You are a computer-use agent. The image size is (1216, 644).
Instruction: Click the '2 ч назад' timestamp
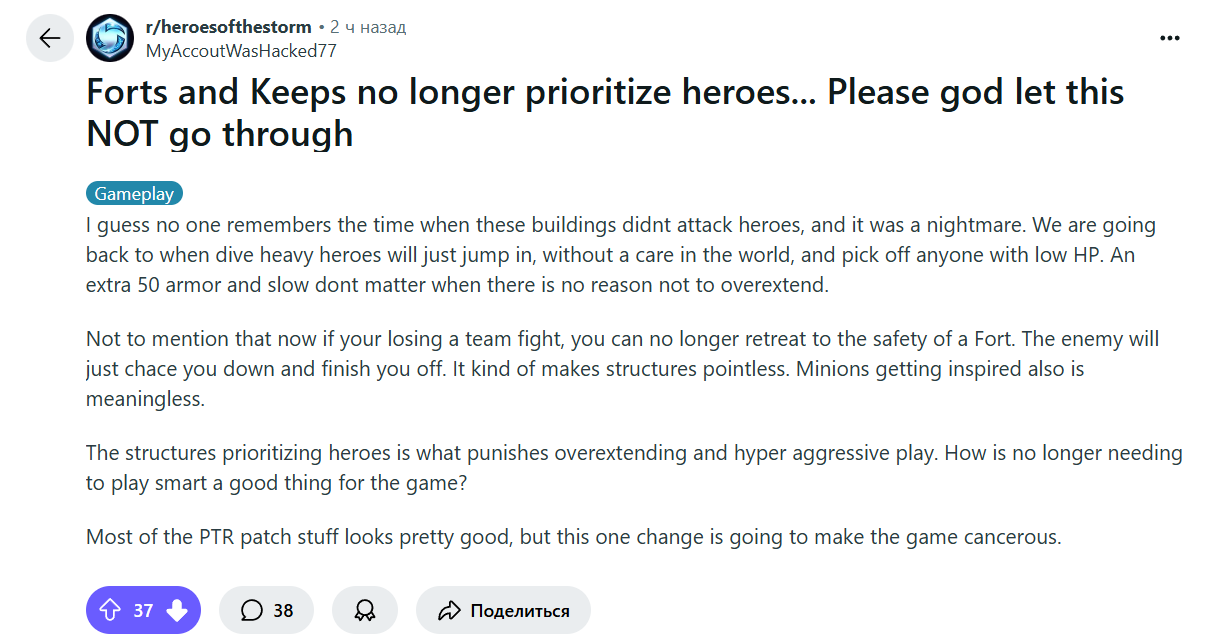coord(368,27)
